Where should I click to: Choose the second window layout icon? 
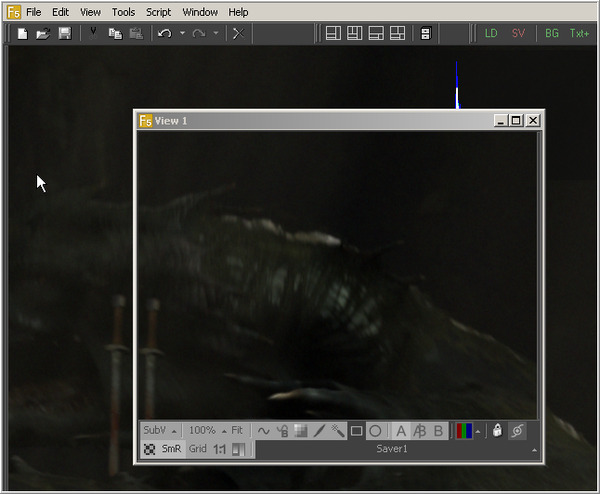[x=354, y=33]
